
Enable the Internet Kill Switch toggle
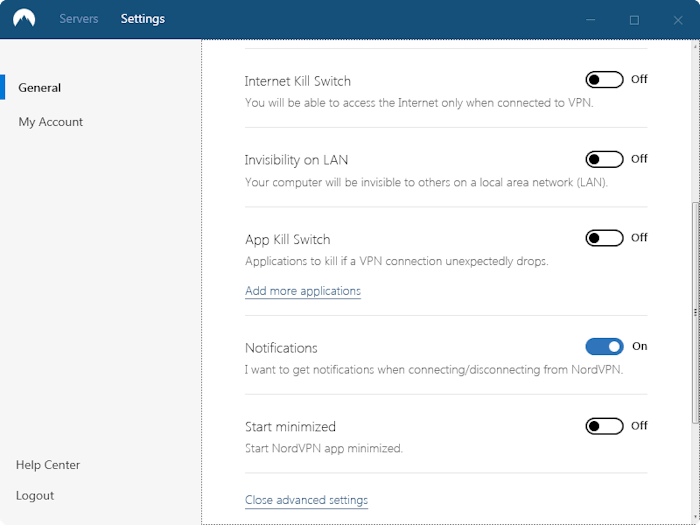coord(604,79)
